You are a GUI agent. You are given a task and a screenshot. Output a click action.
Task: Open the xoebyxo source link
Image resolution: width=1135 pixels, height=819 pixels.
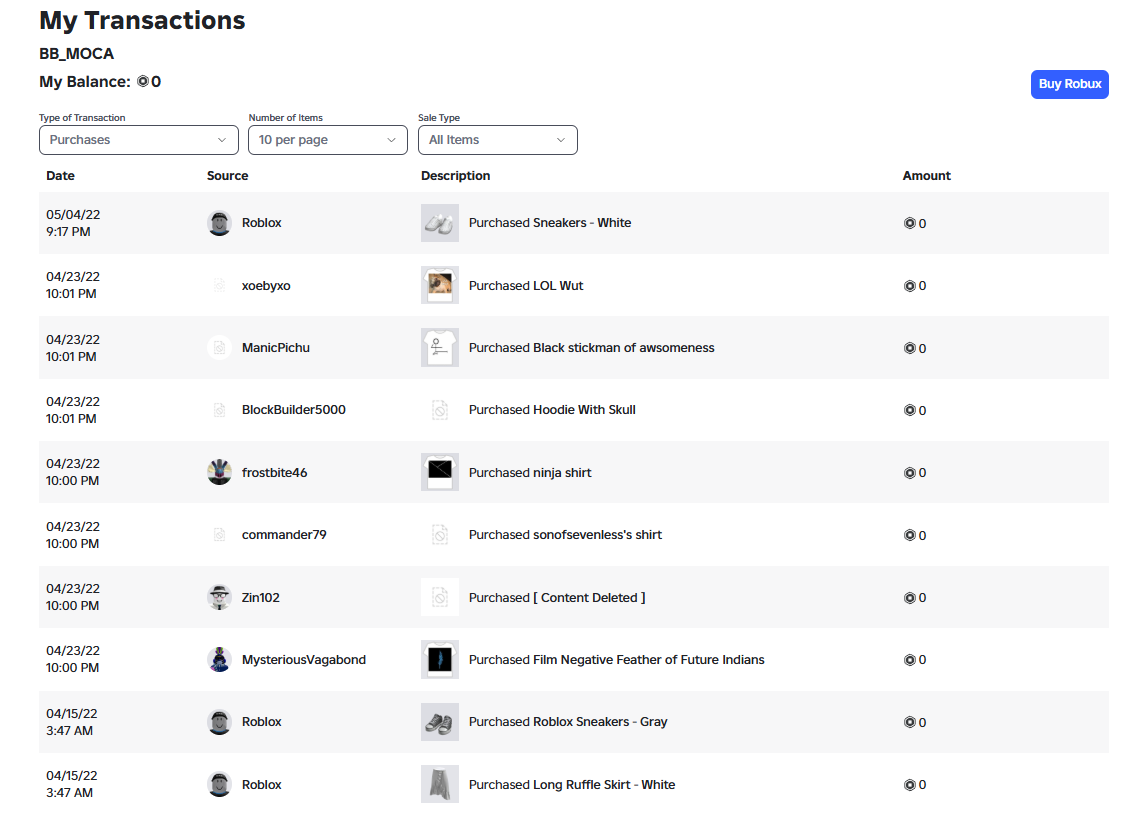click(x=266, y=285)
